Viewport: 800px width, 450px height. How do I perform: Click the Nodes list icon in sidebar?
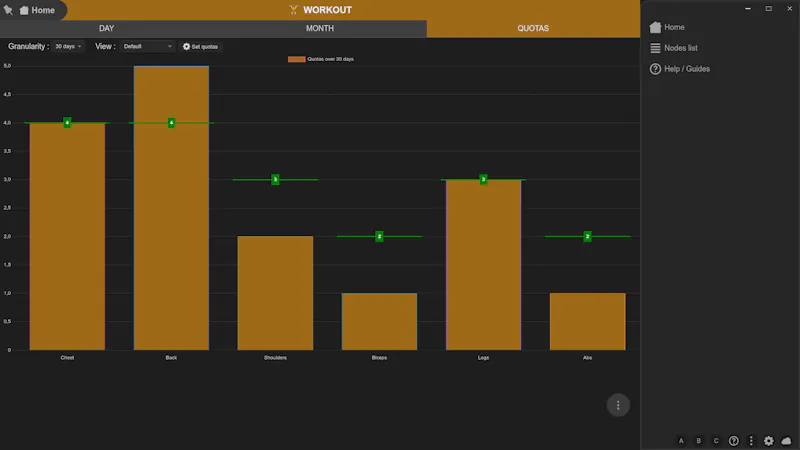[656, 48]
